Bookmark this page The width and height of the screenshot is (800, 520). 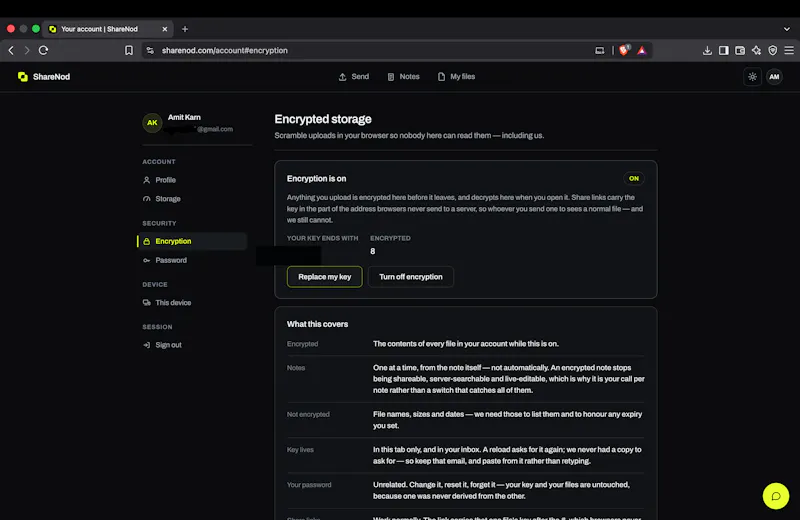click(x=129, y=51)
